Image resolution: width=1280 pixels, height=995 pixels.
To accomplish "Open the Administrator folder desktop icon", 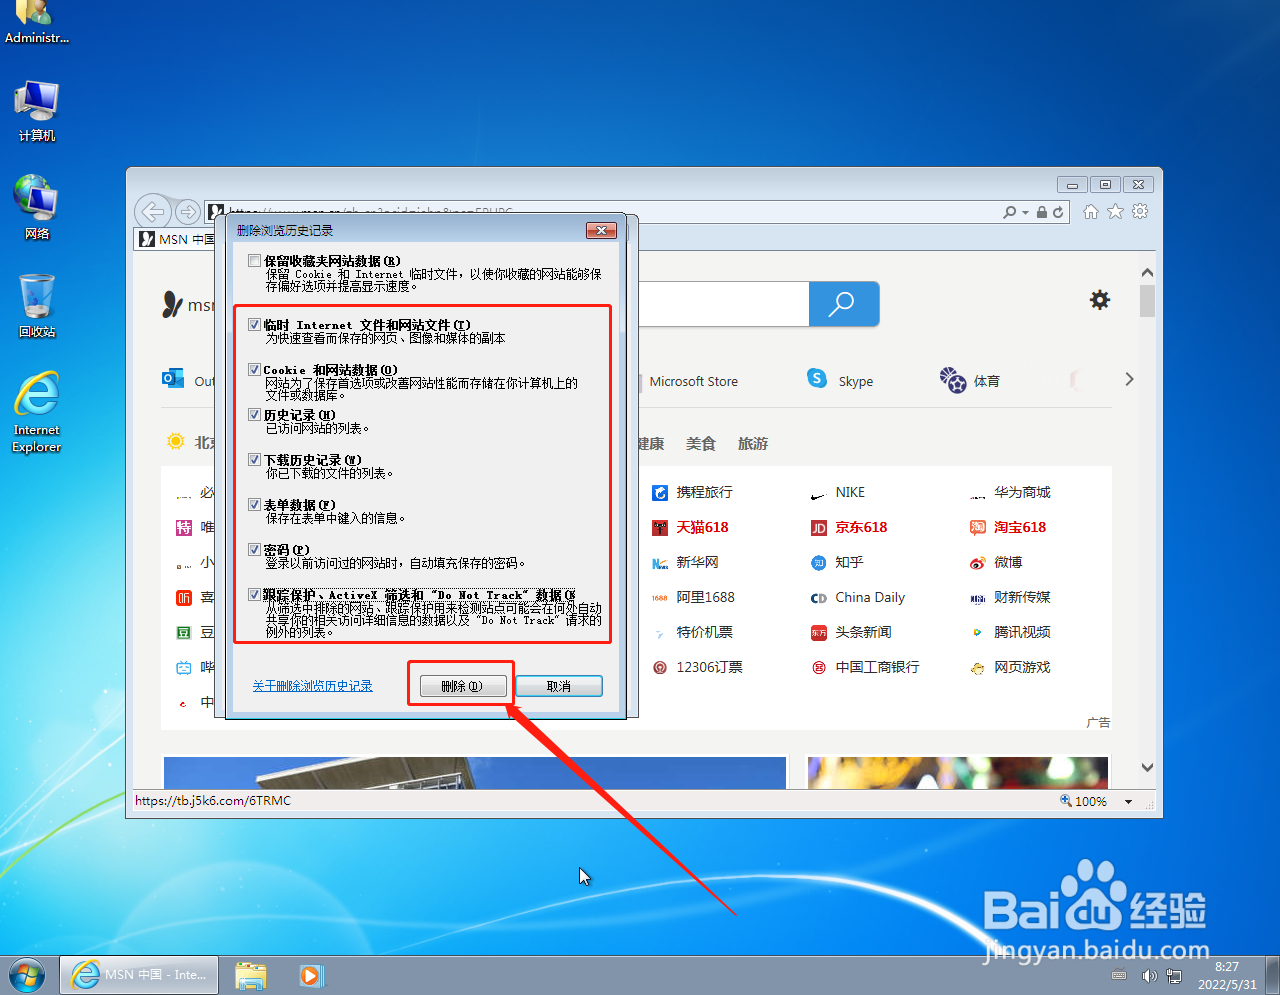I will [x=36, y=22].
